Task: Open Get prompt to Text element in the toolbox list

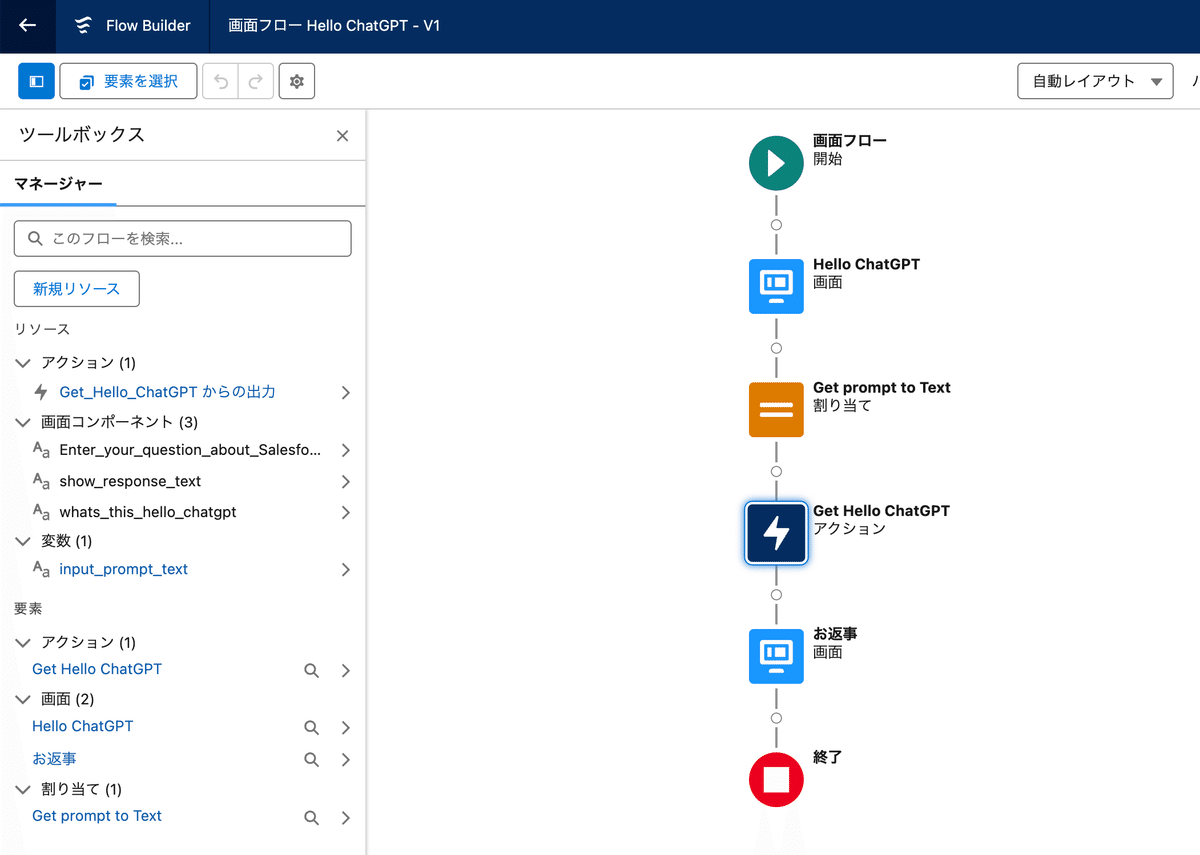Action: click(x=97, y=816)
